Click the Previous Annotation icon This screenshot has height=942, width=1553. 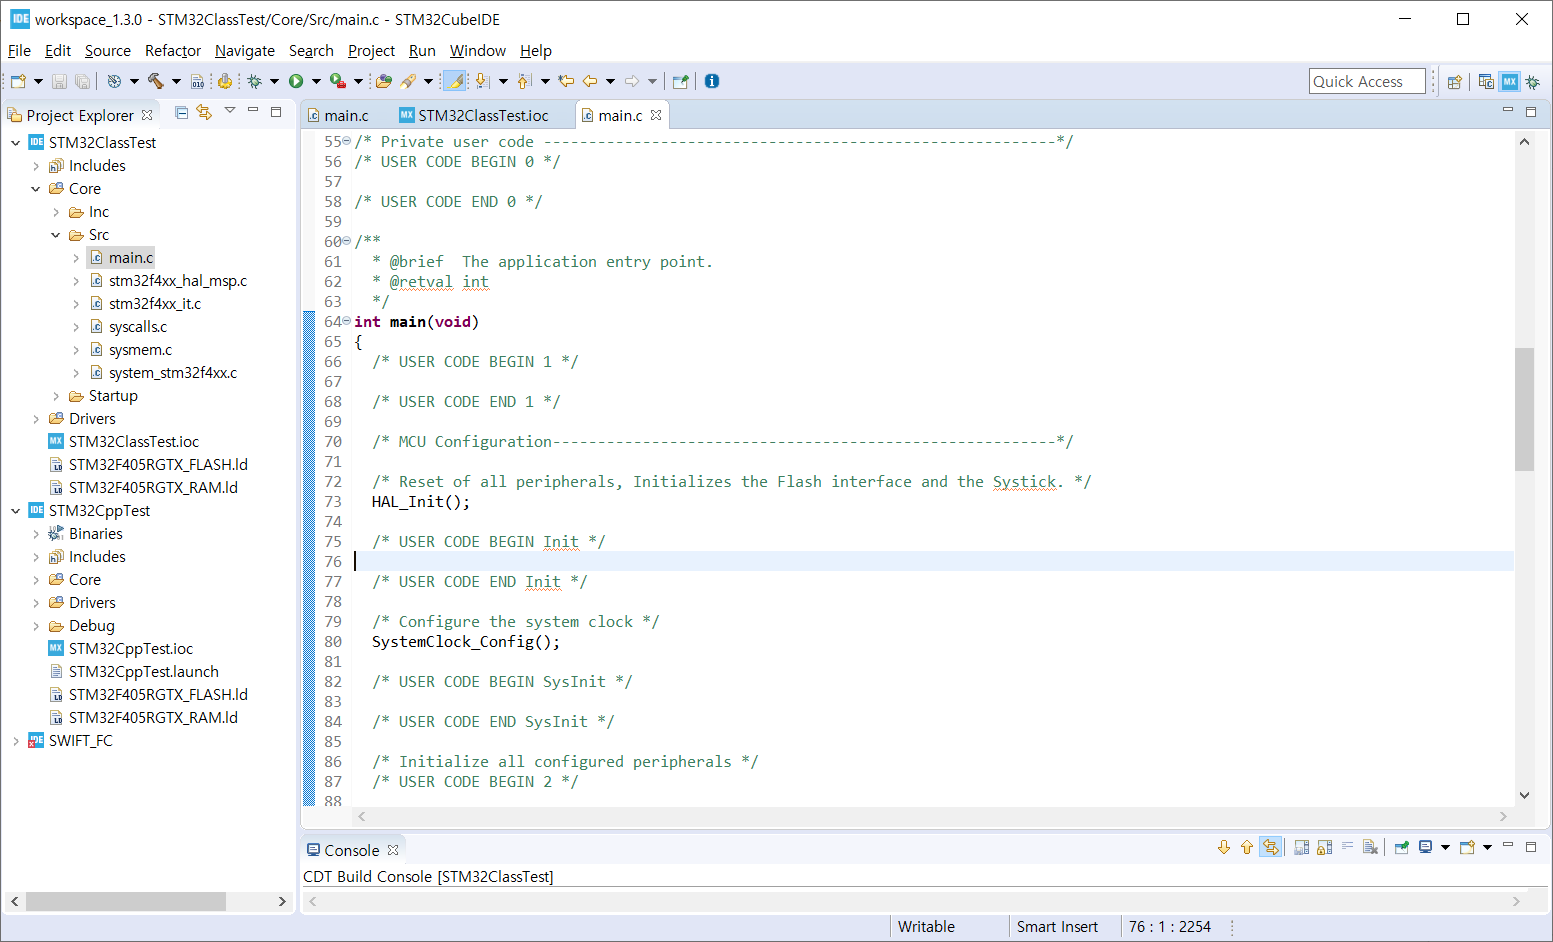pyautogui.click(x=523, y=81)
